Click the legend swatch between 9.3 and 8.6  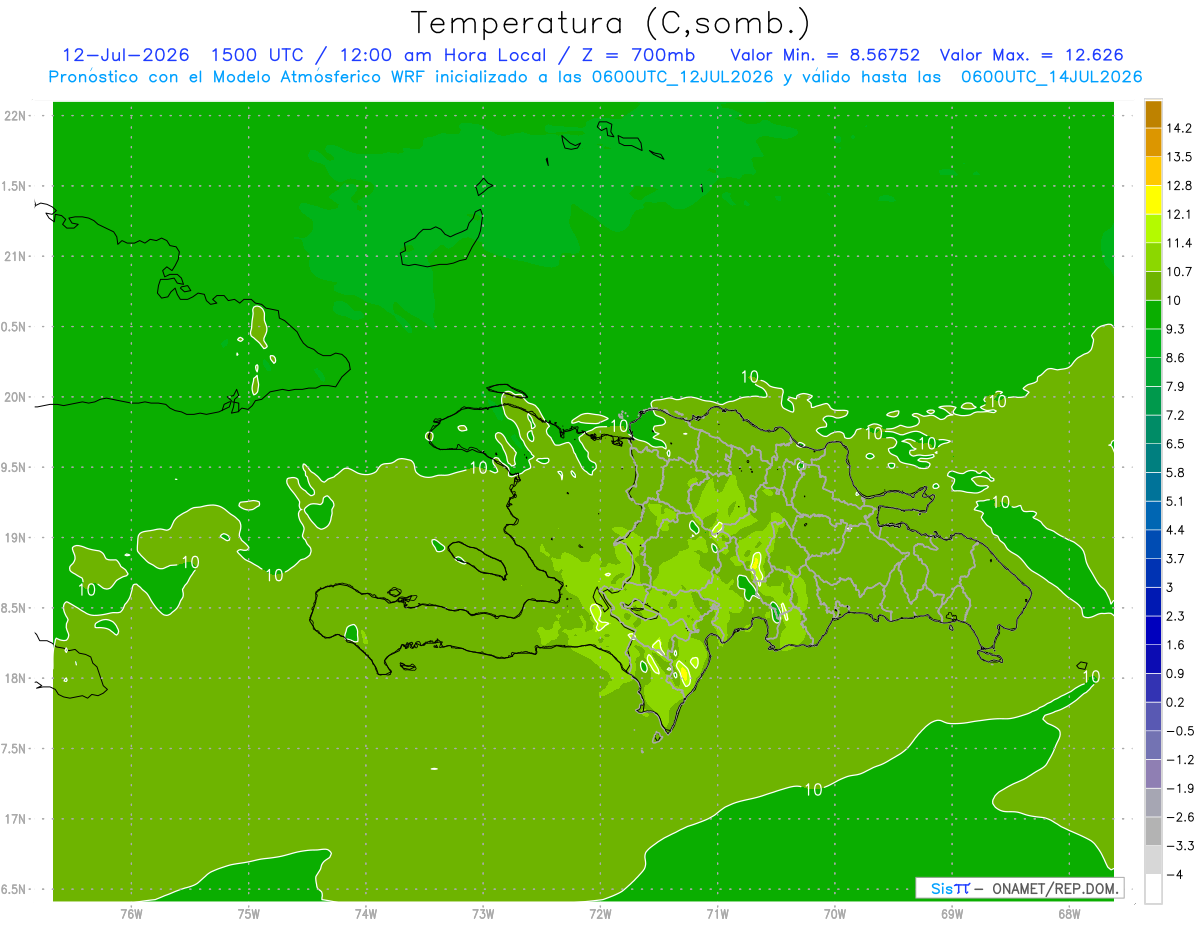(x=1153, y=343)
